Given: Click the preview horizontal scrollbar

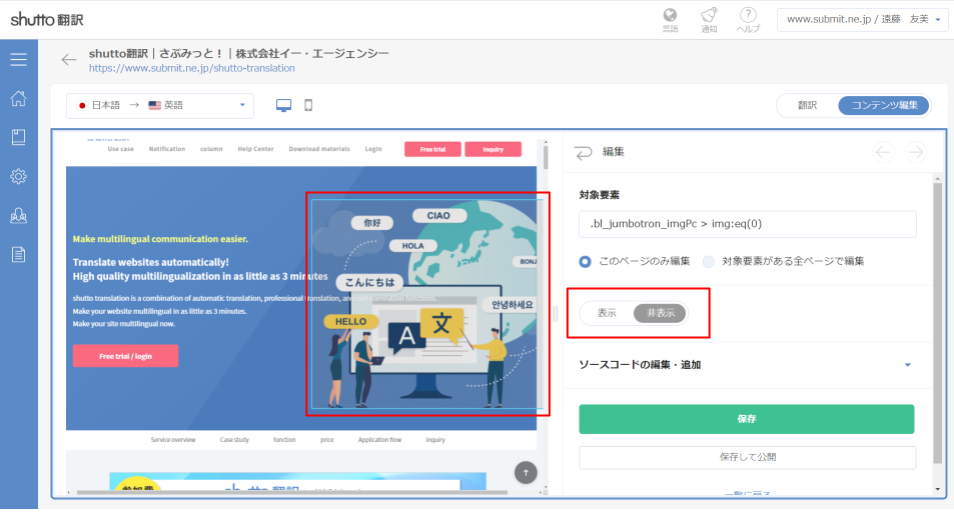Looking at the screenshot, I should pyautogui.click(x=292, y=492).
